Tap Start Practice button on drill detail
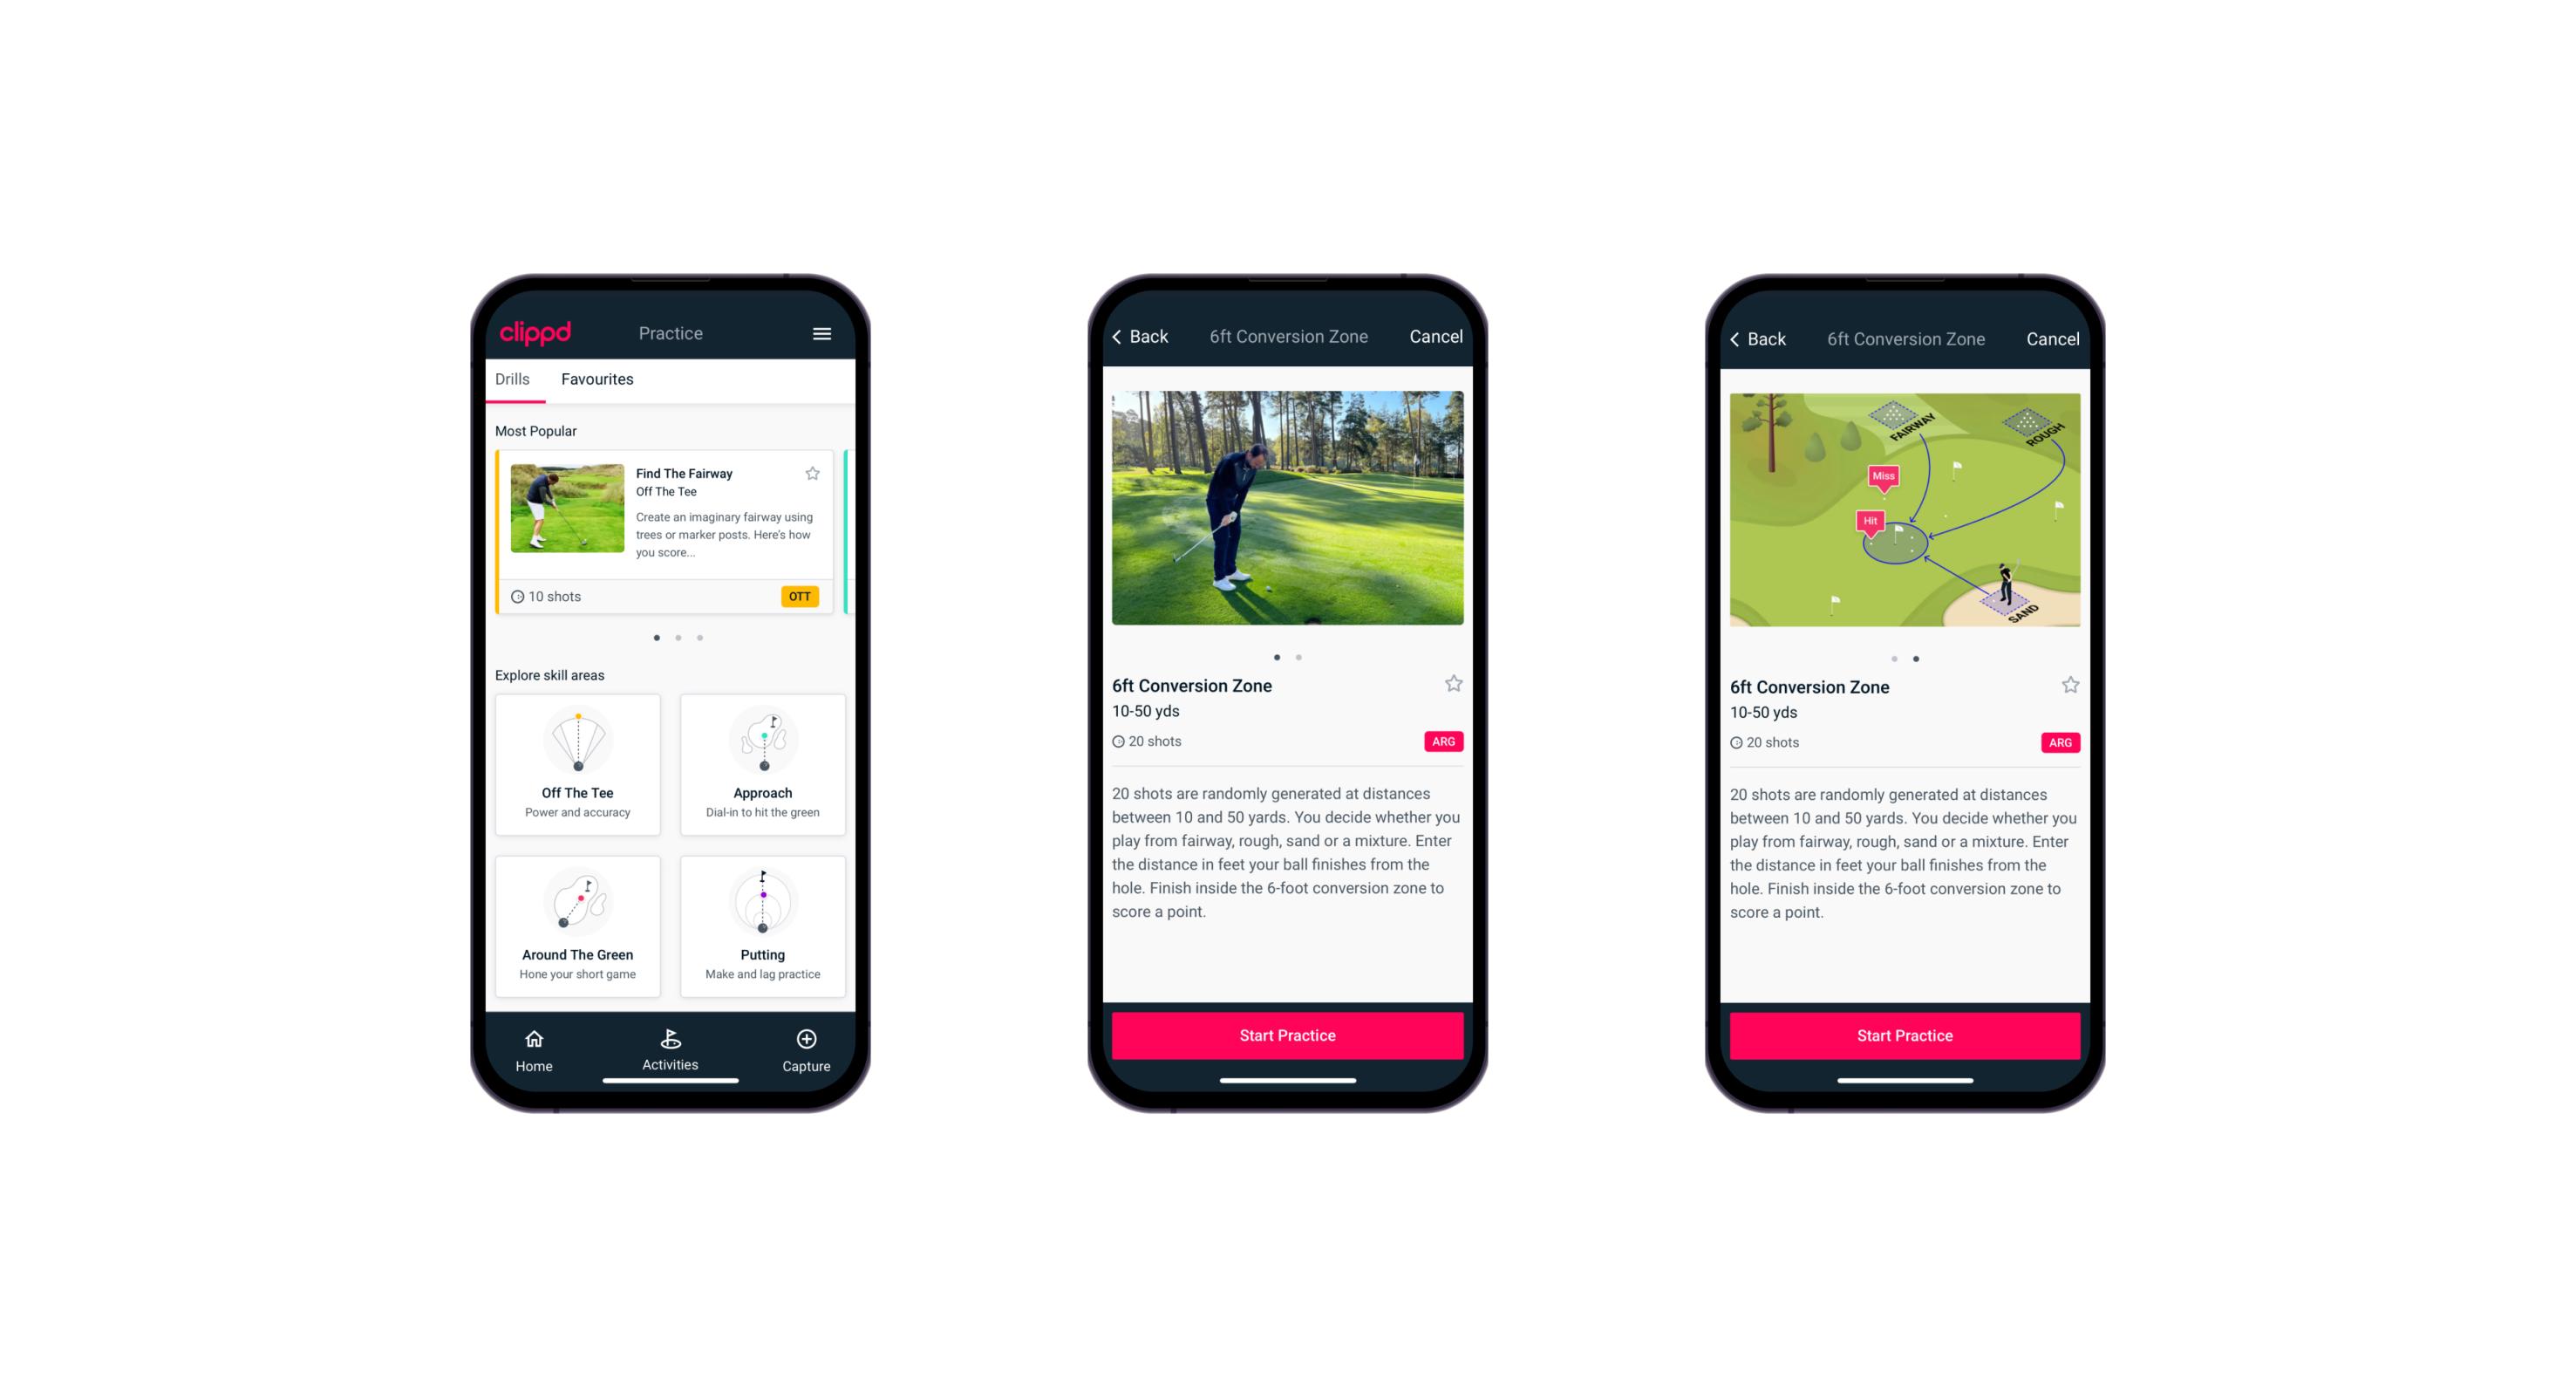Viewport: 2576px width, 1387px height. point(1285,1034)
